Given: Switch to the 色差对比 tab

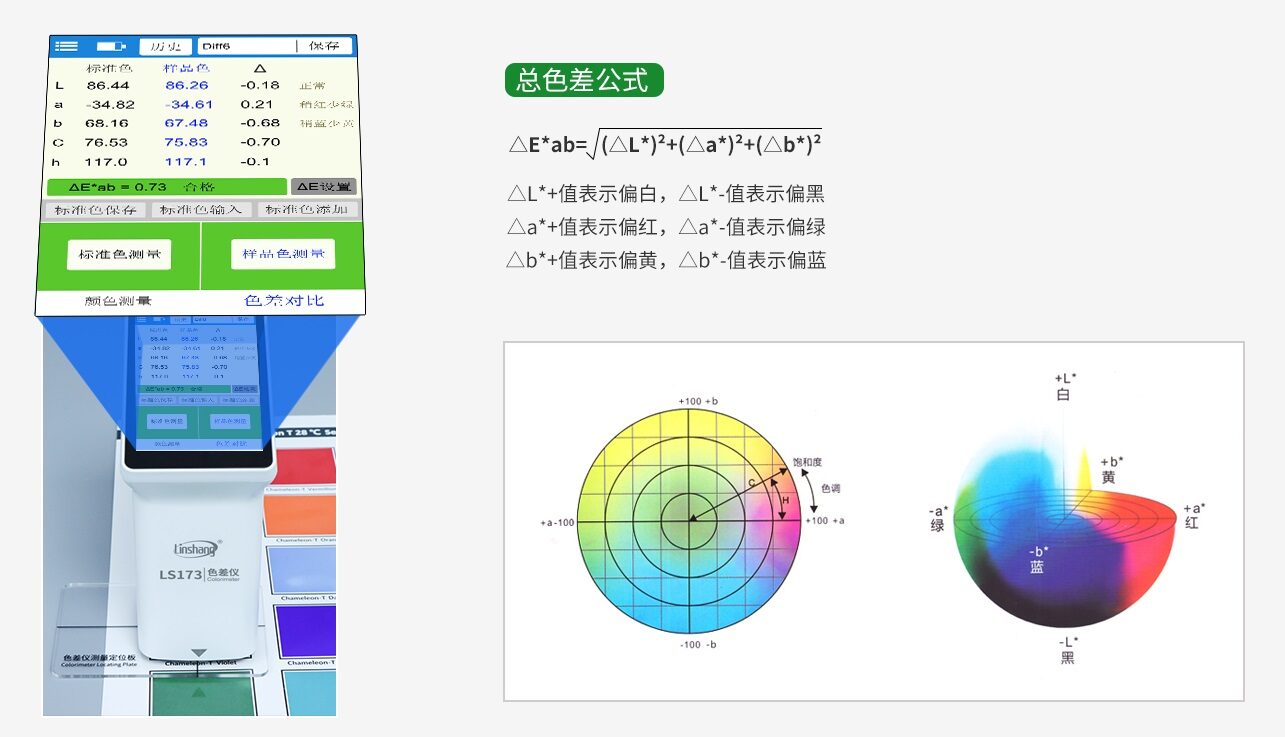Looking at the screenshot, I should (x=284, y=301).
